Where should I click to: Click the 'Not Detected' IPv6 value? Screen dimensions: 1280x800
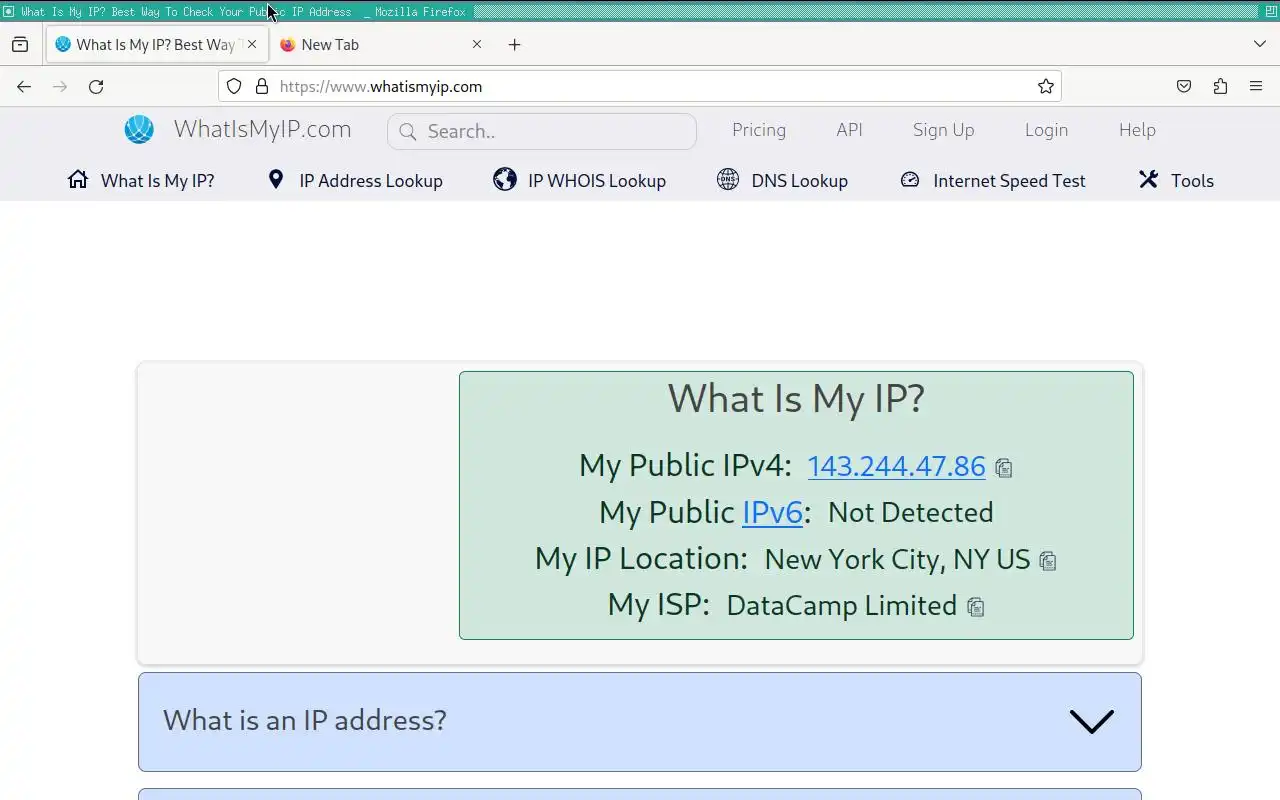coord(911,512)
